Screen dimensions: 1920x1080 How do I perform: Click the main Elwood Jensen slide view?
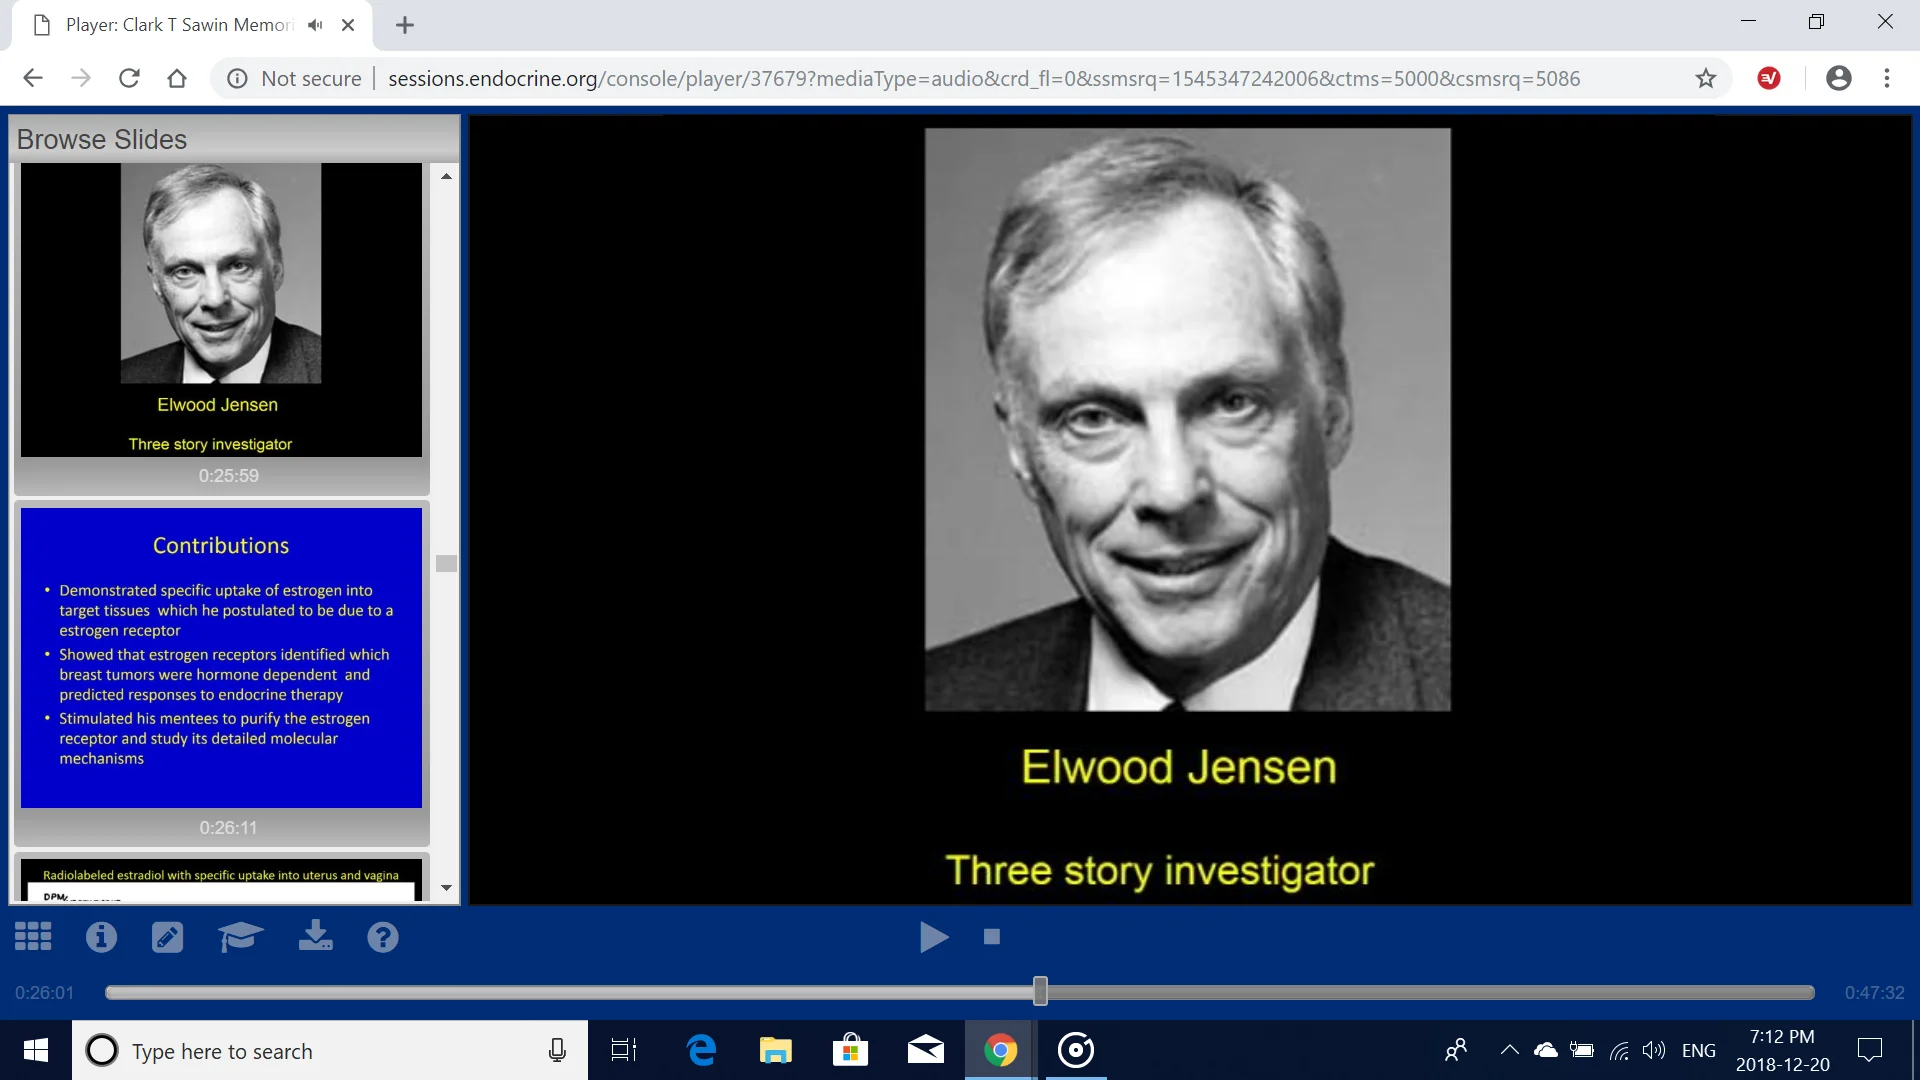tap(1190, 510)
